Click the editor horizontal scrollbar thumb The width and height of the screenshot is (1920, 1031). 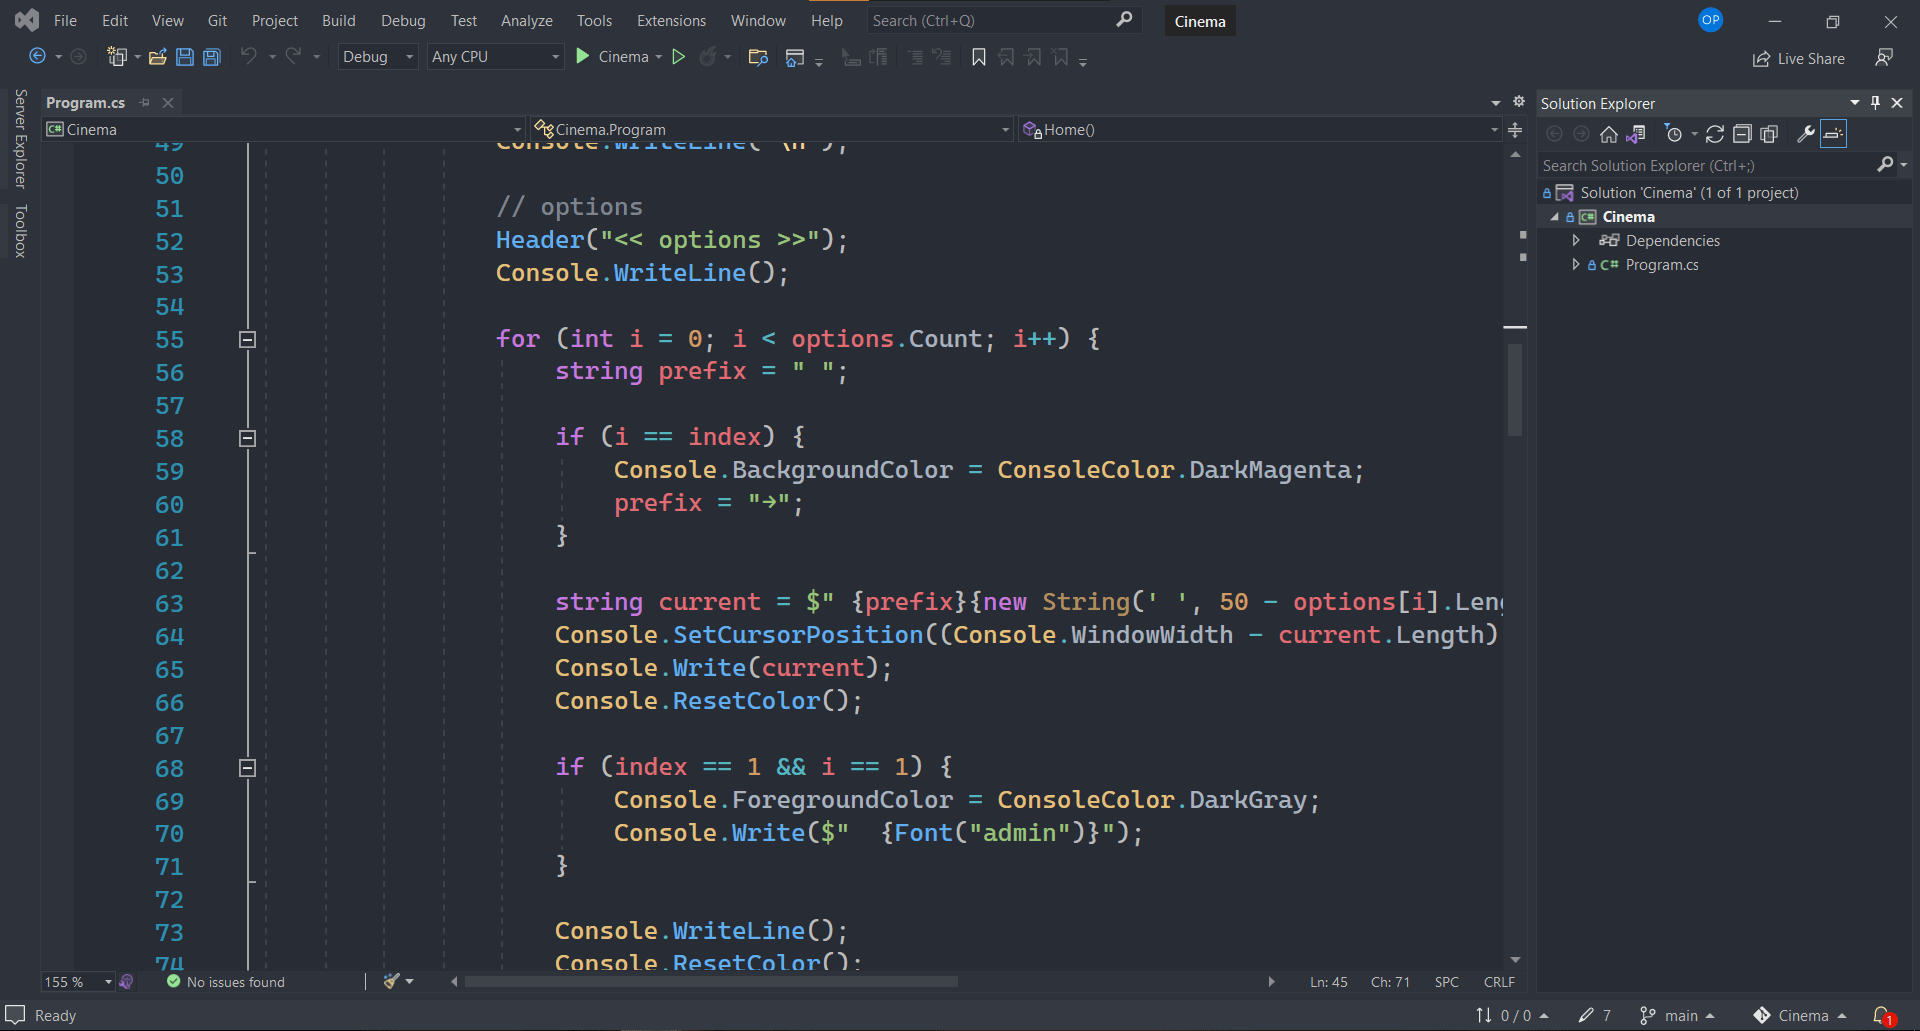coord(711,982)
